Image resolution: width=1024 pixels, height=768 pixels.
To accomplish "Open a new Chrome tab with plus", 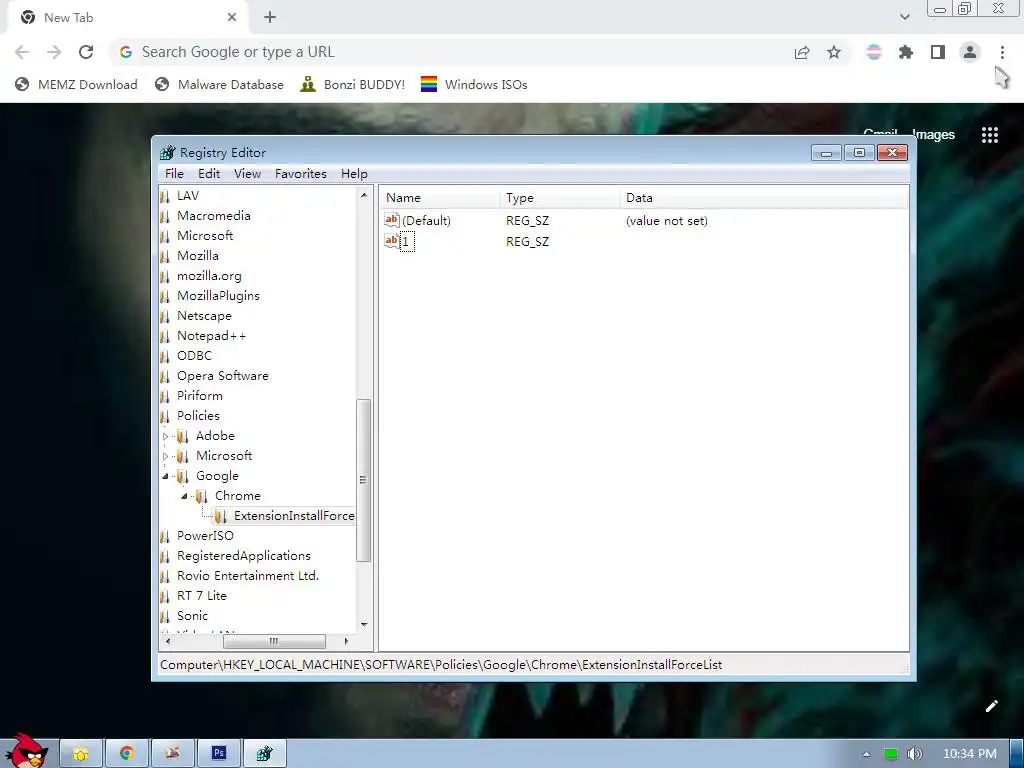I will [270, 18].
